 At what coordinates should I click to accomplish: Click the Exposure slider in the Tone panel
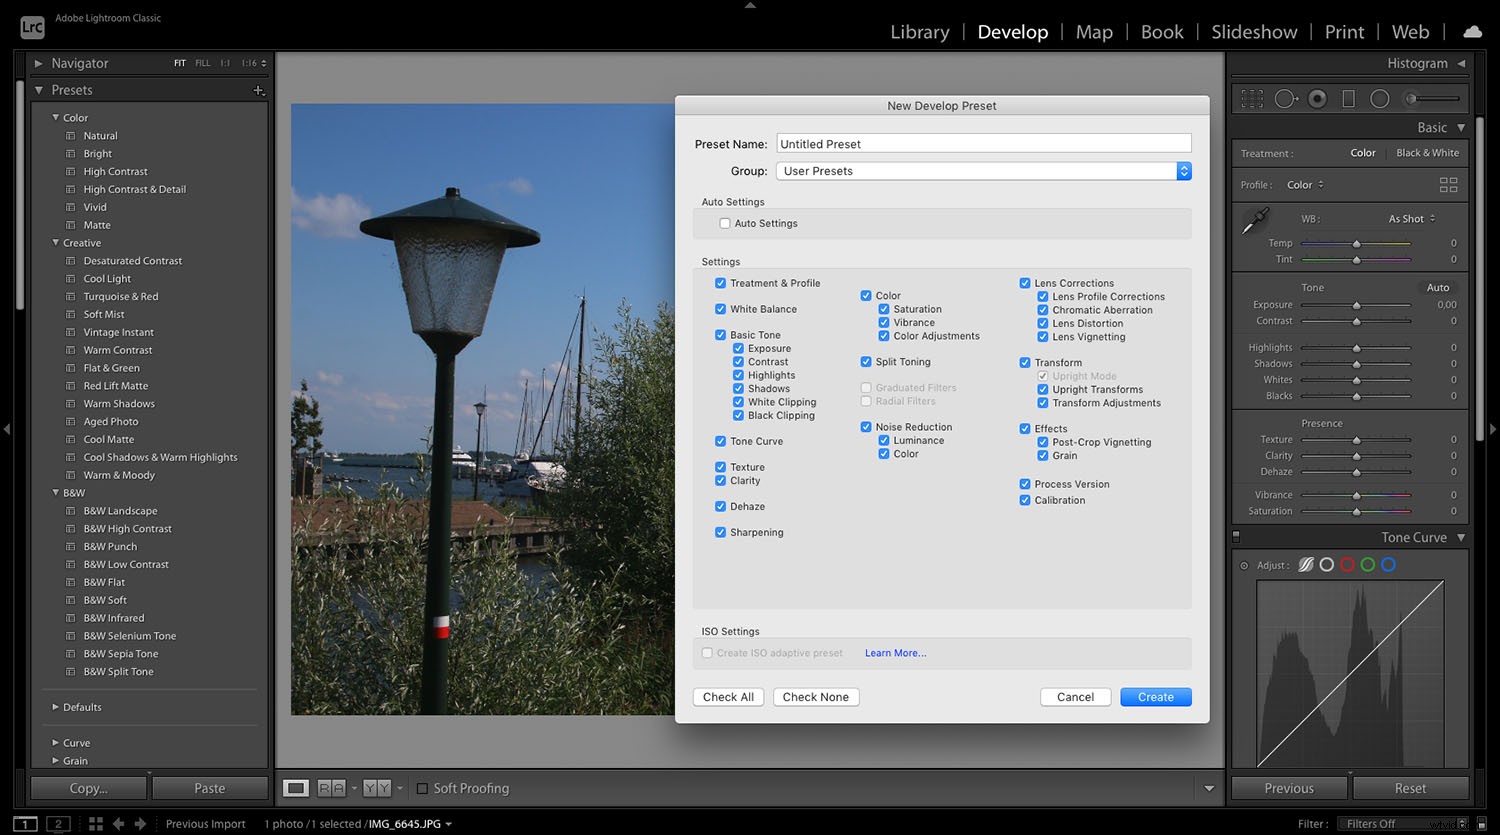(1356, 304)
